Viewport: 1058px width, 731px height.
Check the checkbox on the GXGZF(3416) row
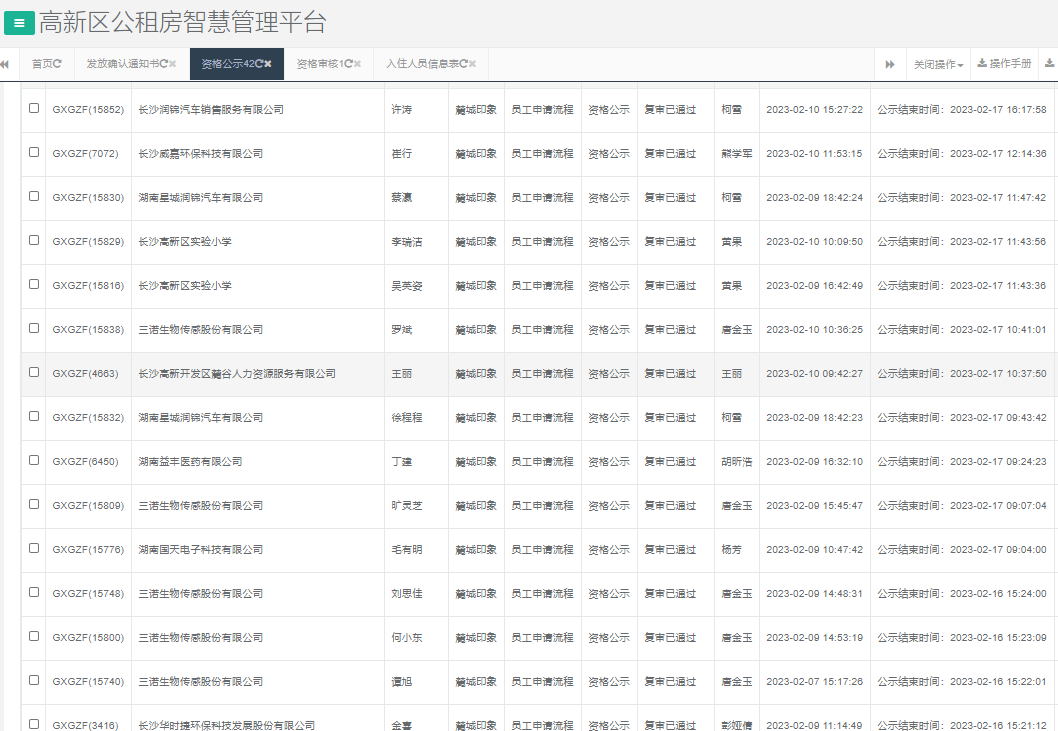pyautogui.click(x=33, y=725)
